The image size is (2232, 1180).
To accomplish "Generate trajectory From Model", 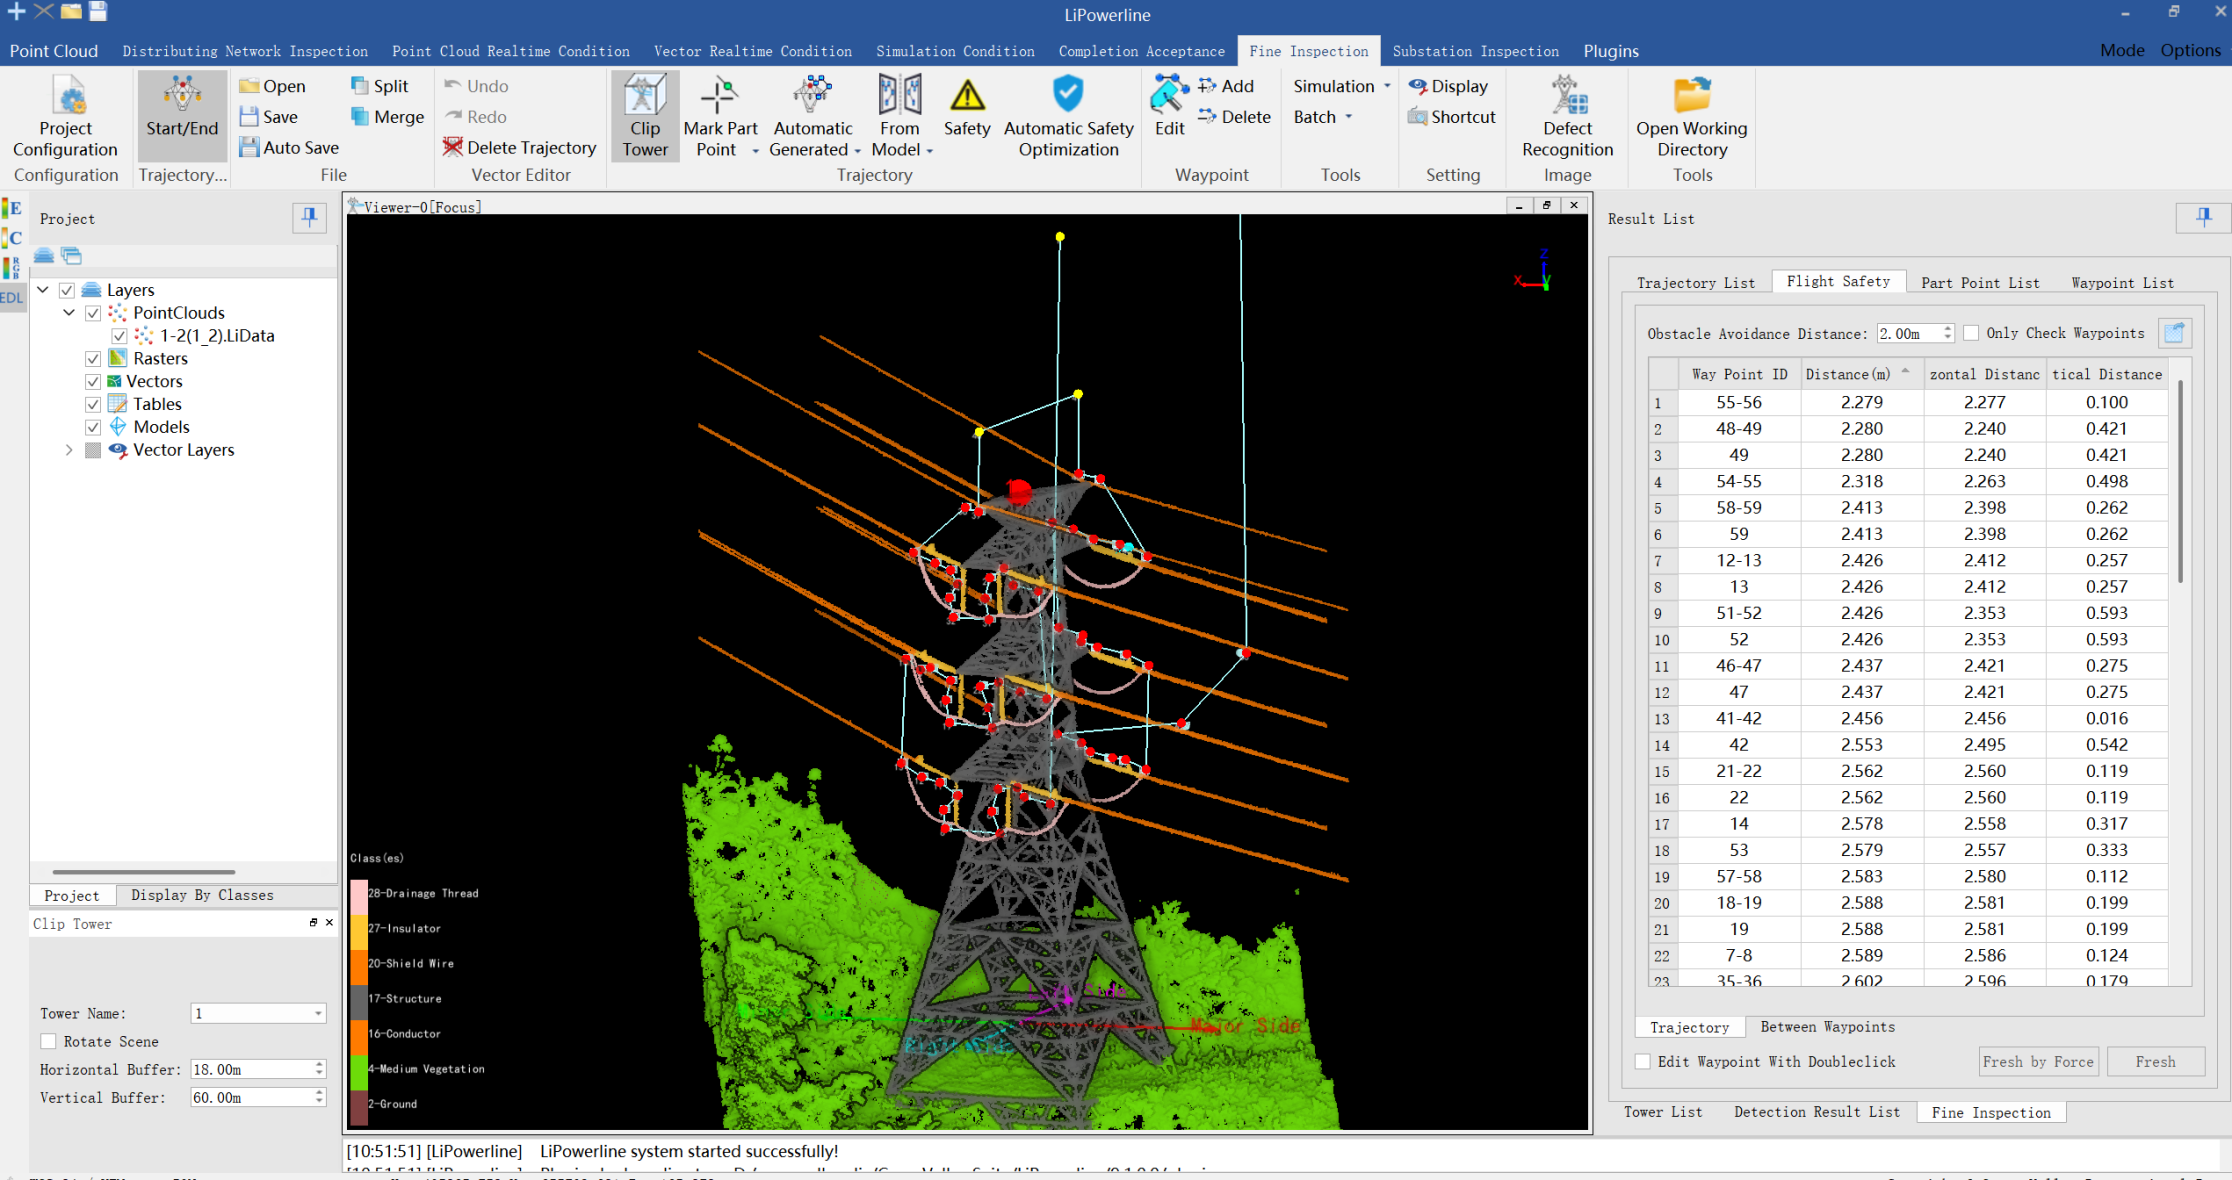I will pyautogui.click(x=901, y=117).
